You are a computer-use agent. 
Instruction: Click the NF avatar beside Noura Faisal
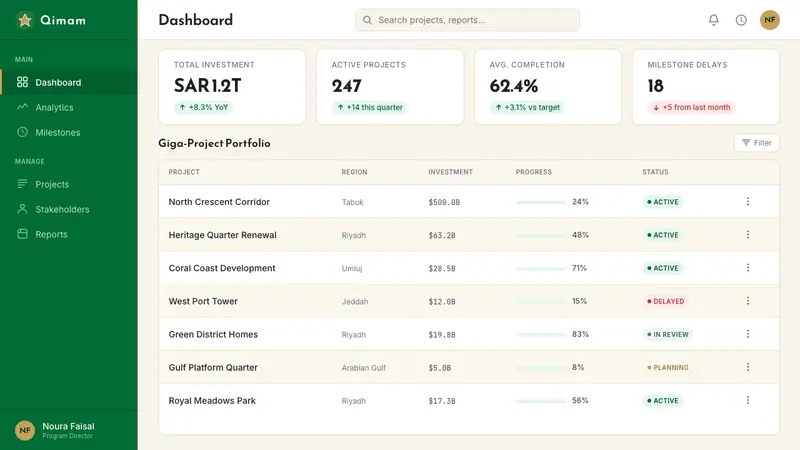tap(24, 430)
